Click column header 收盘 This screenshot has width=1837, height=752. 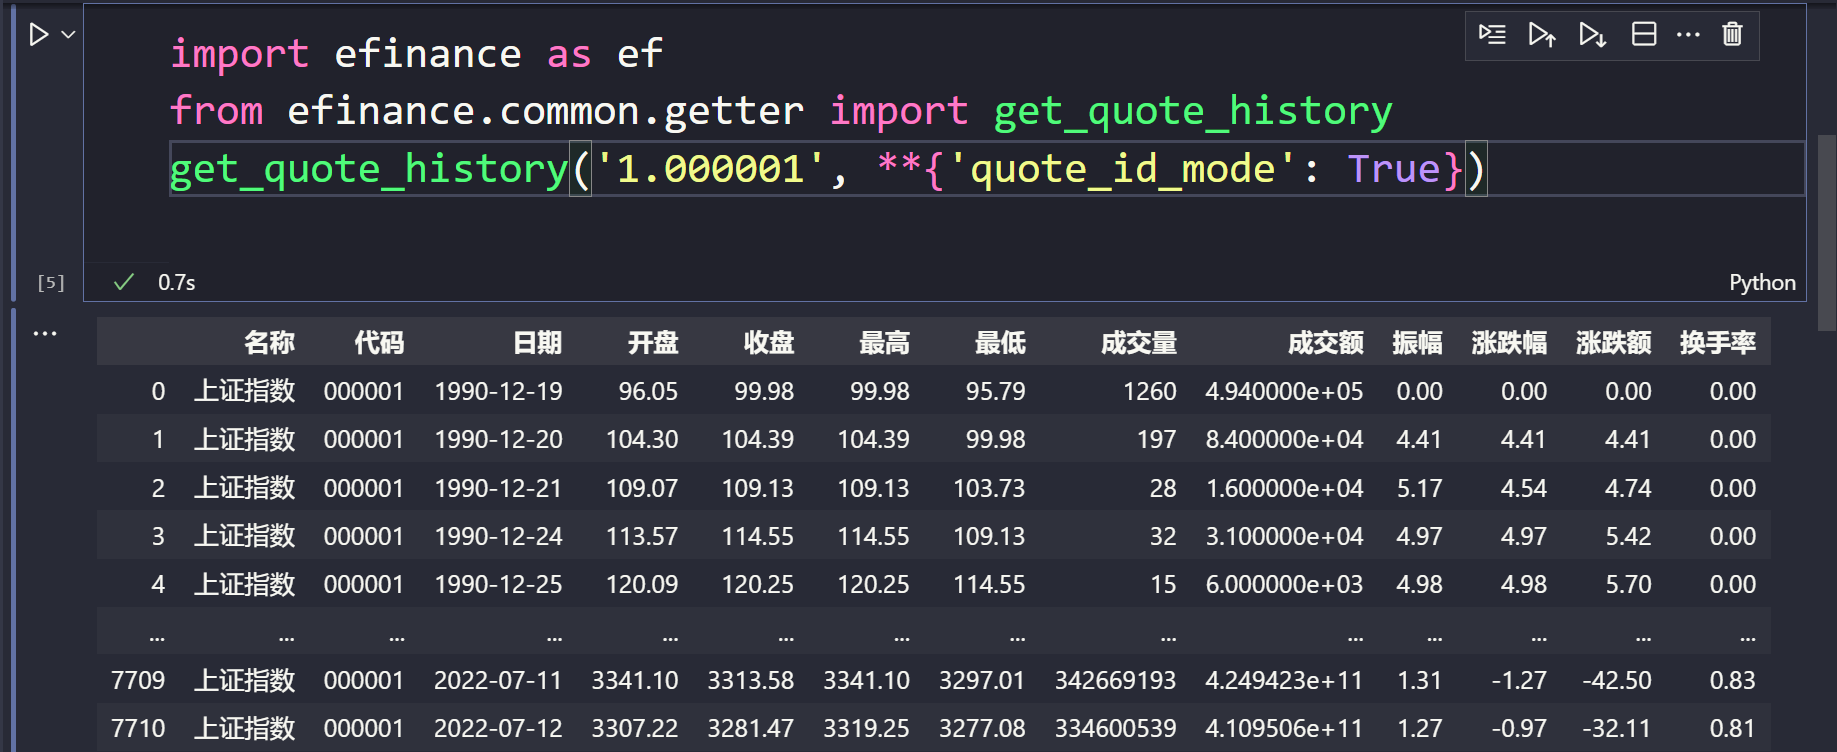[x=769, y=343]
